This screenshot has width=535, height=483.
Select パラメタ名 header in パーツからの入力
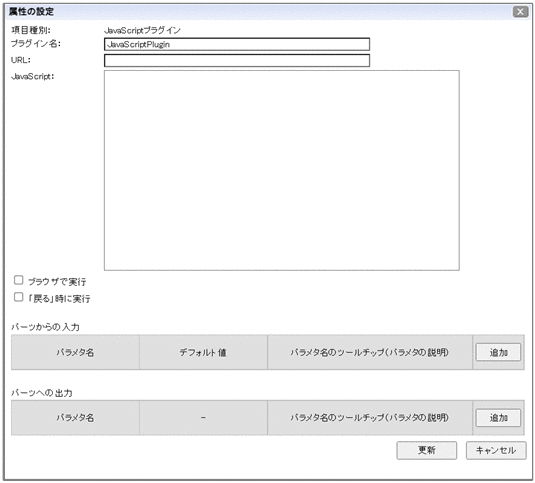tap(75, 352)
